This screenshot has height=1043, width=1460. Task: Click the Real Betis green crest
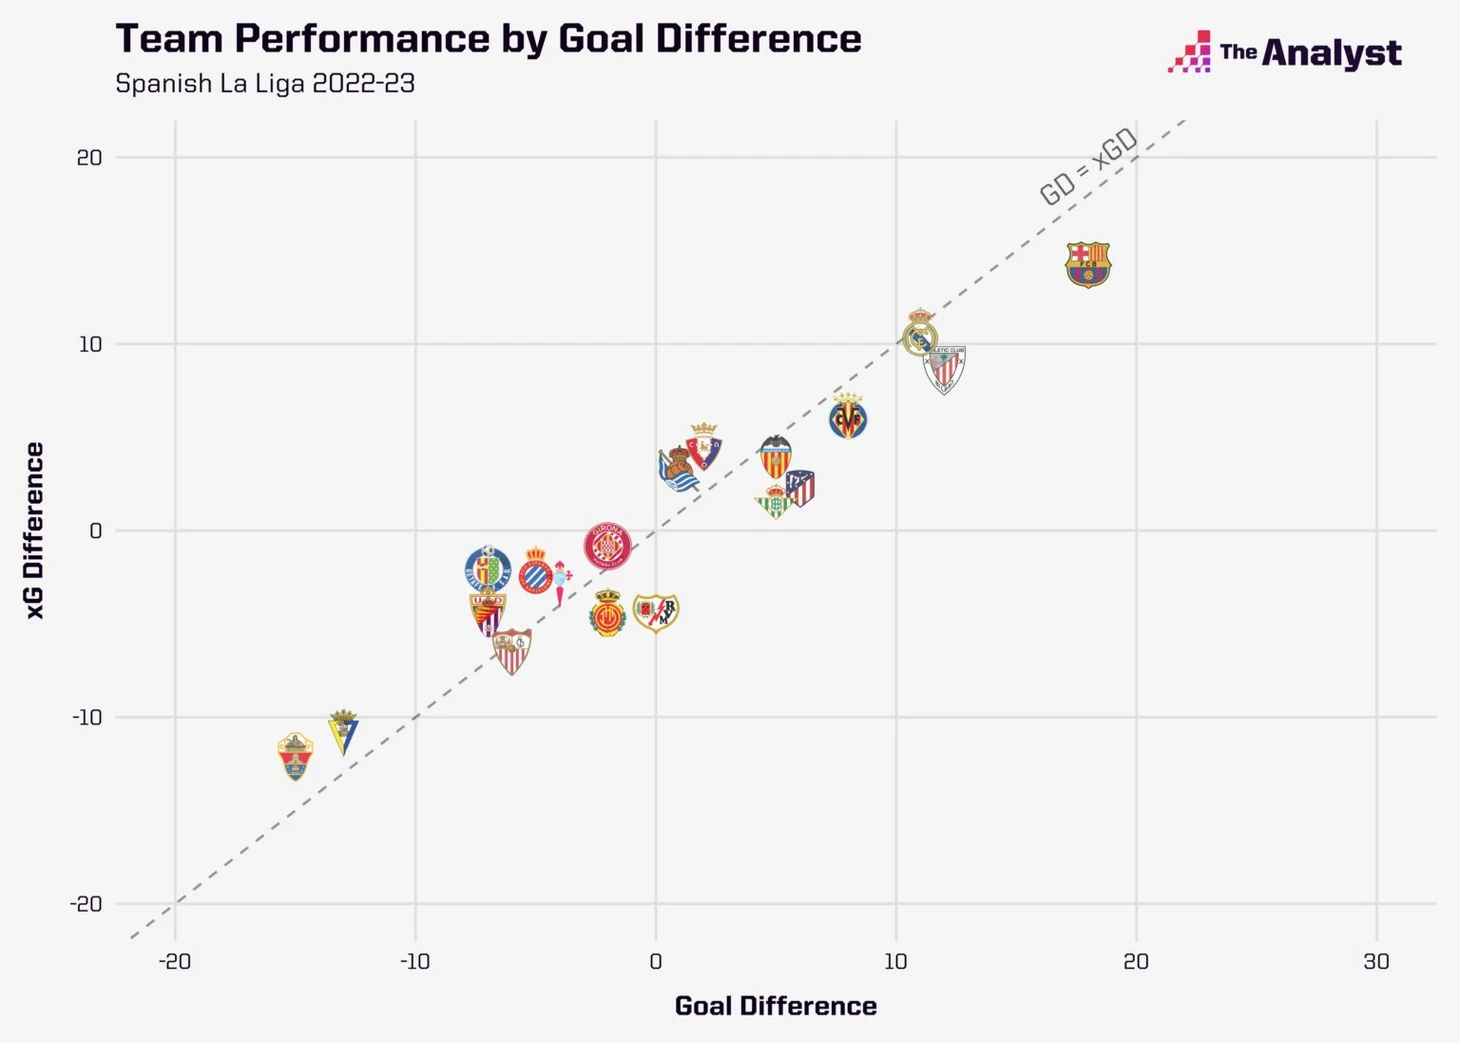[x=775, y=502]
